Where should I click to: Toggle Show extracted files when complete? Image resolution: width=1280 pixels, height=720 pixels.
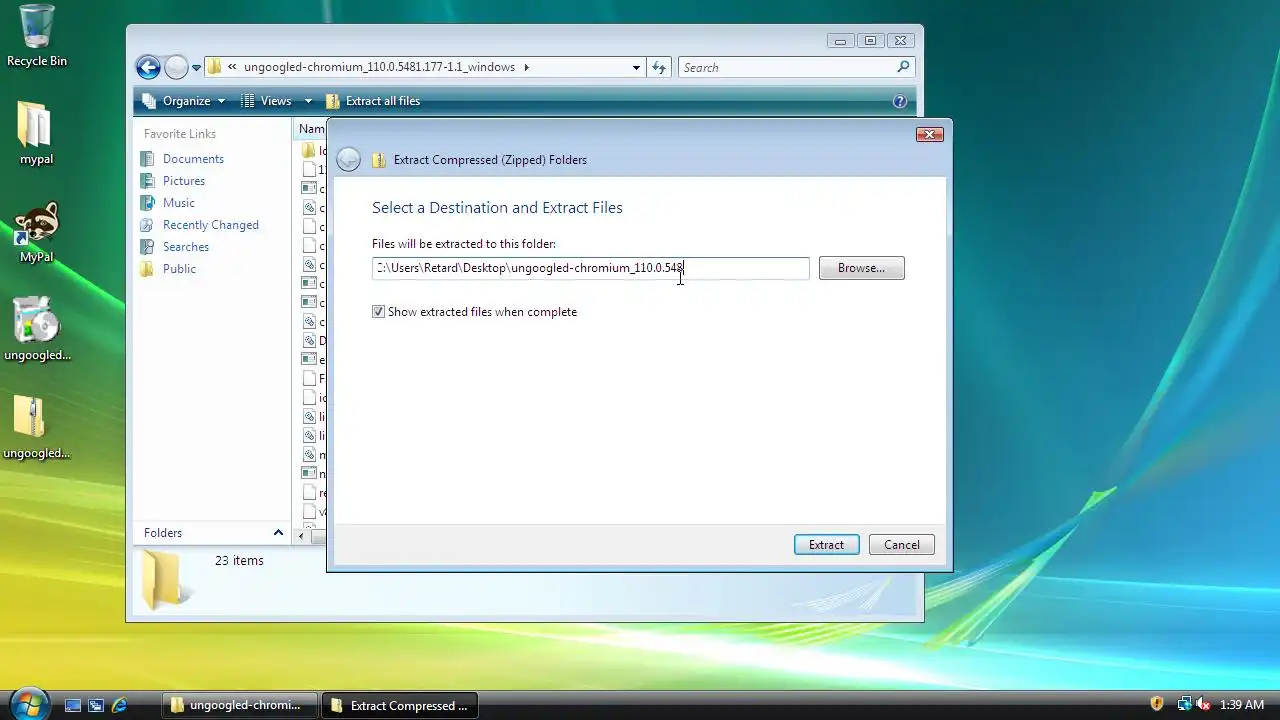click(378, 312)
